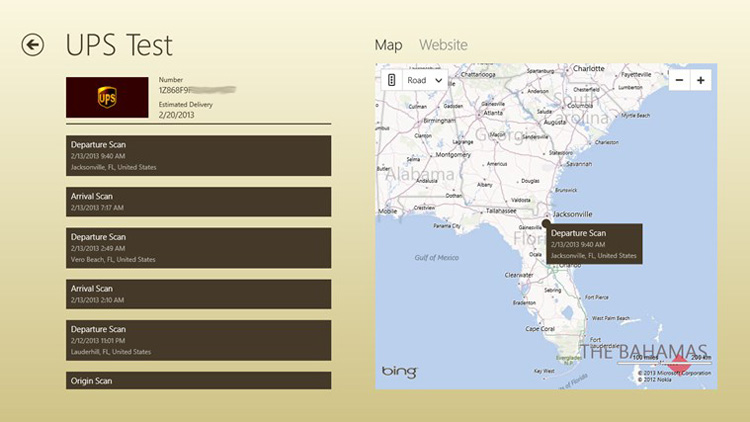Select Arrival Scan 2/13/2013 2:10 AM entry

199,294
